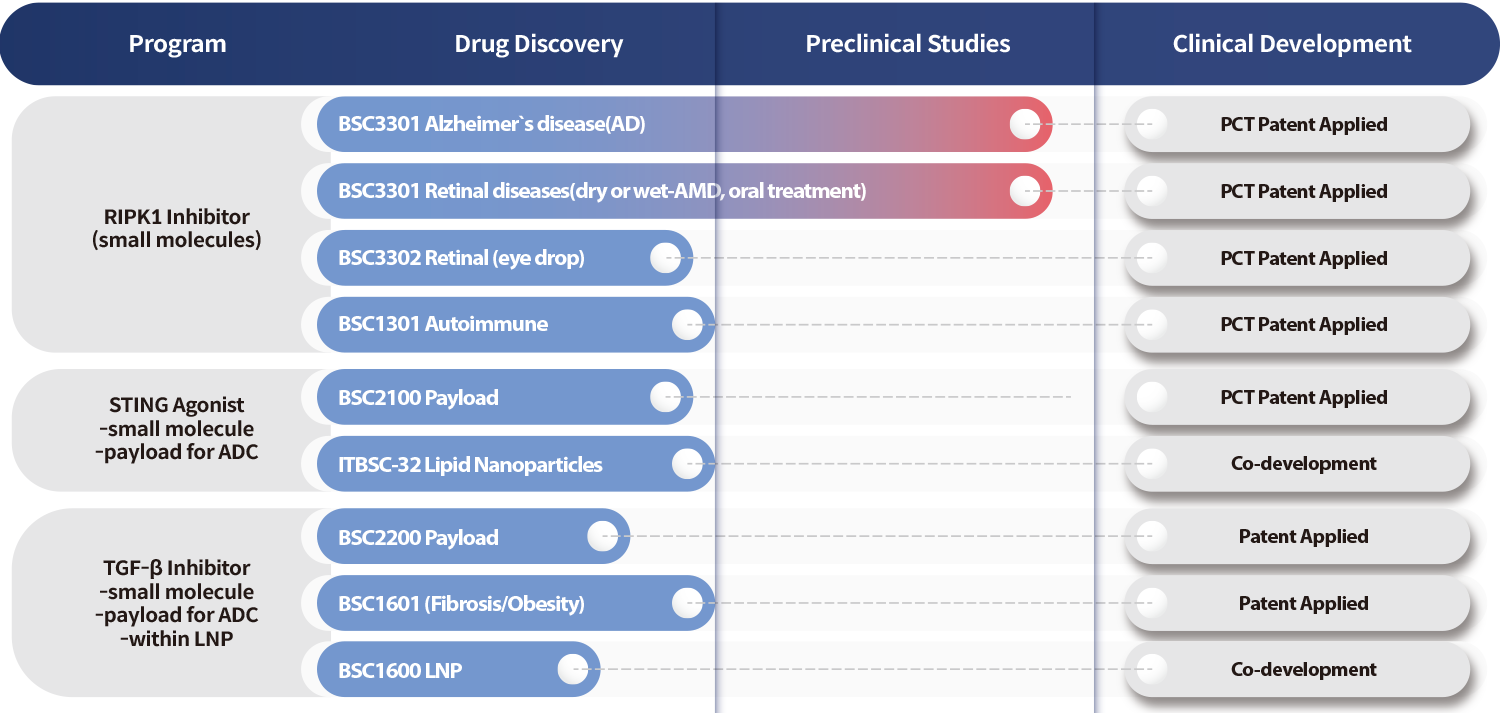Click the Co-development badge for ITBSC-32 row
Viewport: 1500px width, 713px height.
(x=1302, y=464)
